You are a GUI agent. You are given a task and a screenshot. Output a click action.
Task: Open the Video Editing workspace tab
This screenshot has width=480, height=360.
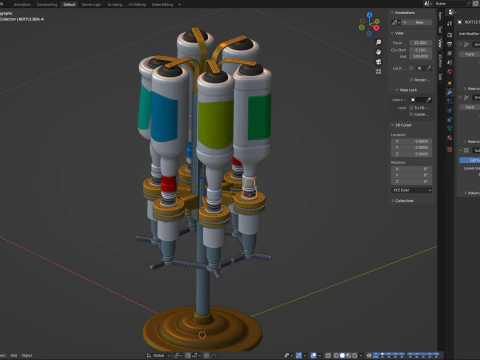[162, 4]
